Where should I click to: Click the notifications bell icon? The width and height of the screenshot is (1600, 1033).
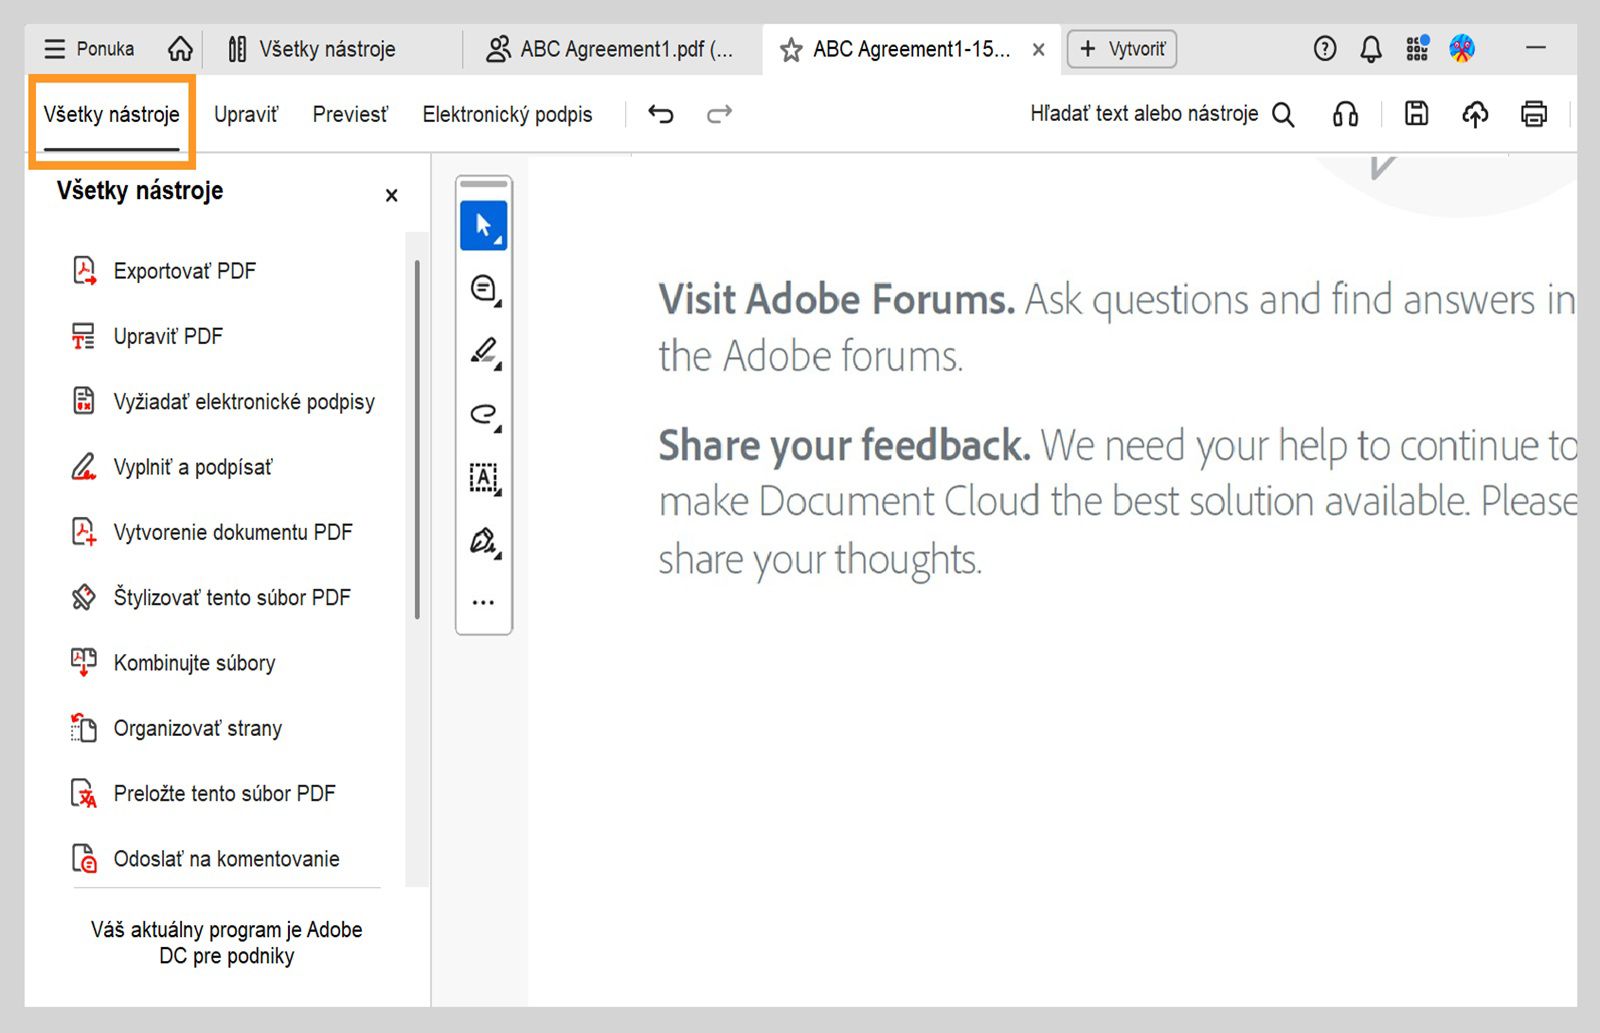click(1371, 47)
